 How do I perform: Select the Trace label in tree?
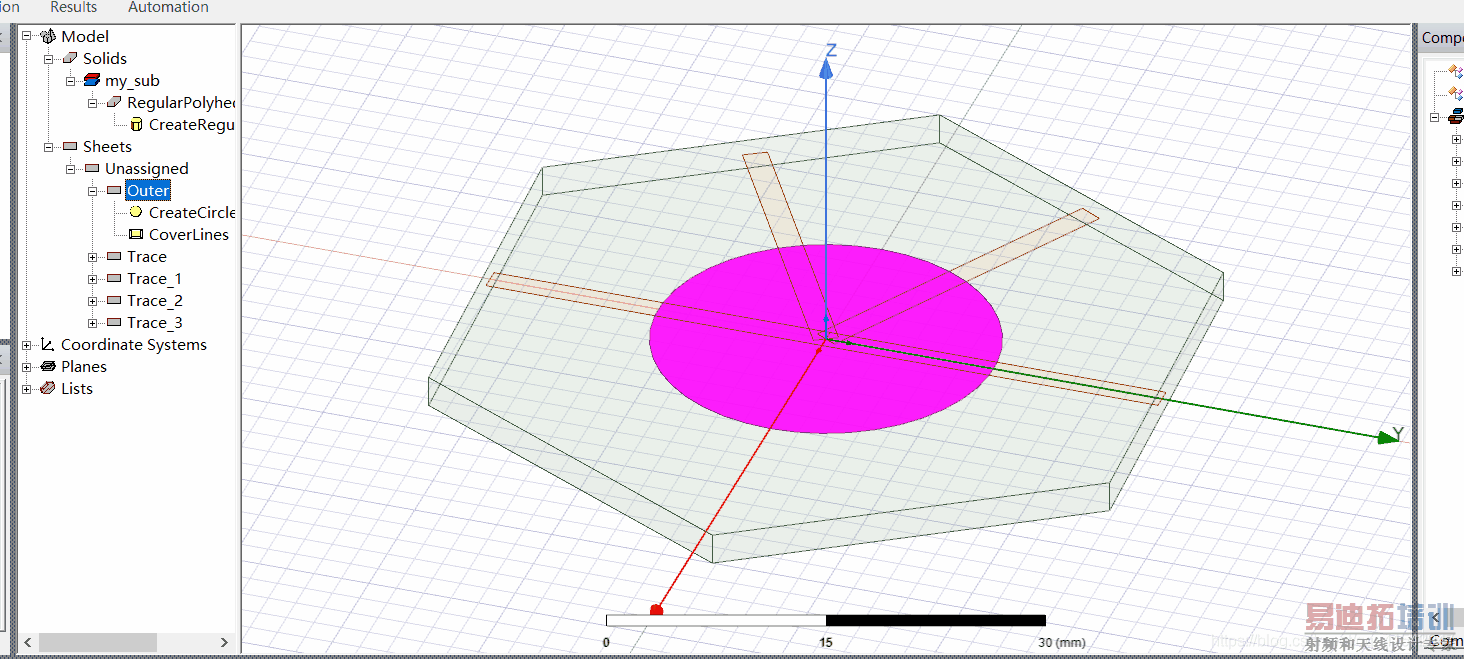click(x=147, y=257)
